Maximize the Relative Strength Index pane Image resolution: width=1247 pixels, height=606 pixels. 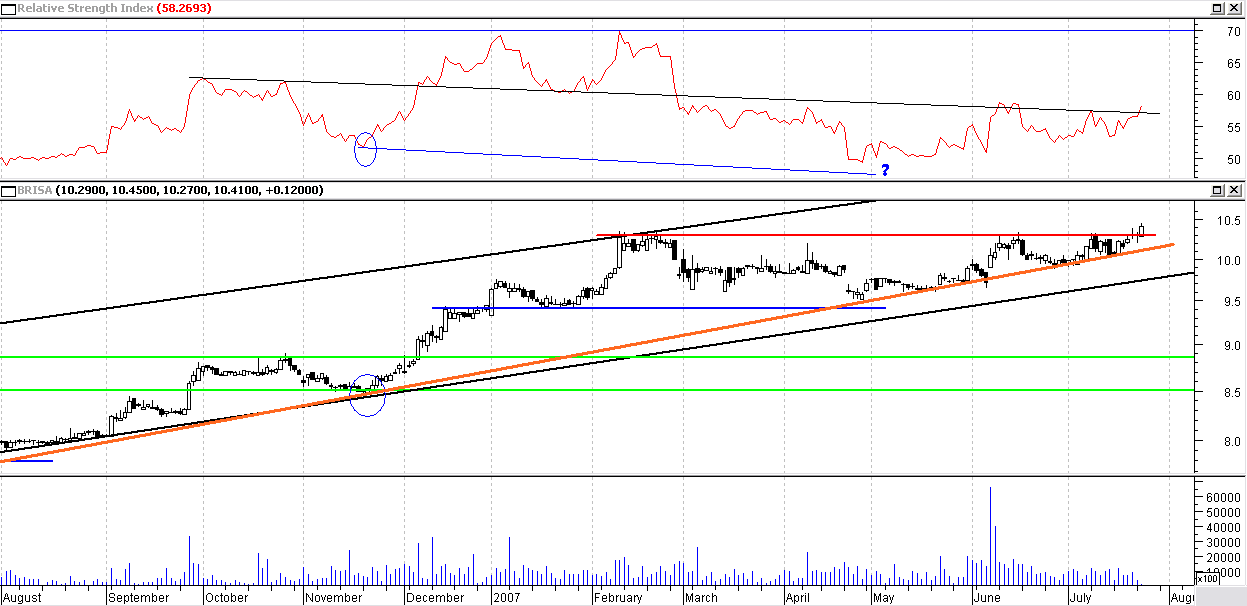1218,7
